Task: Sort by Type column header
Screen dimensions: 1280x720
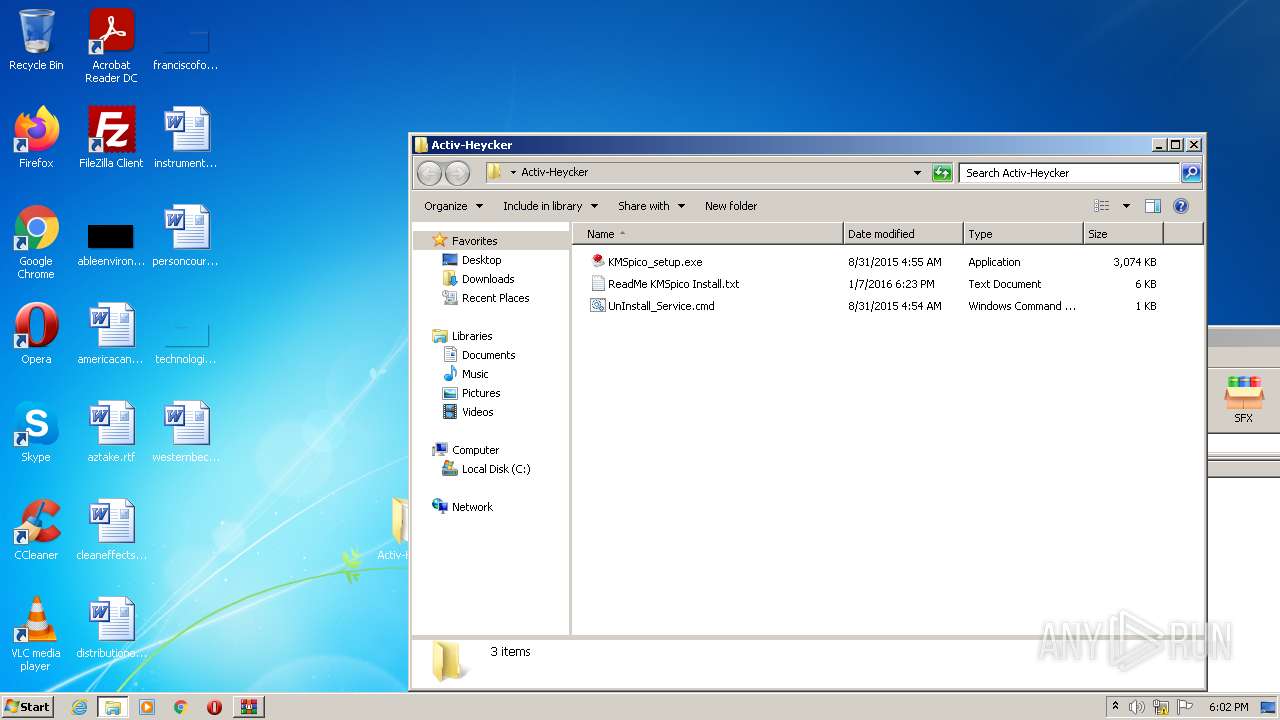Action: tap(1023, 234)
